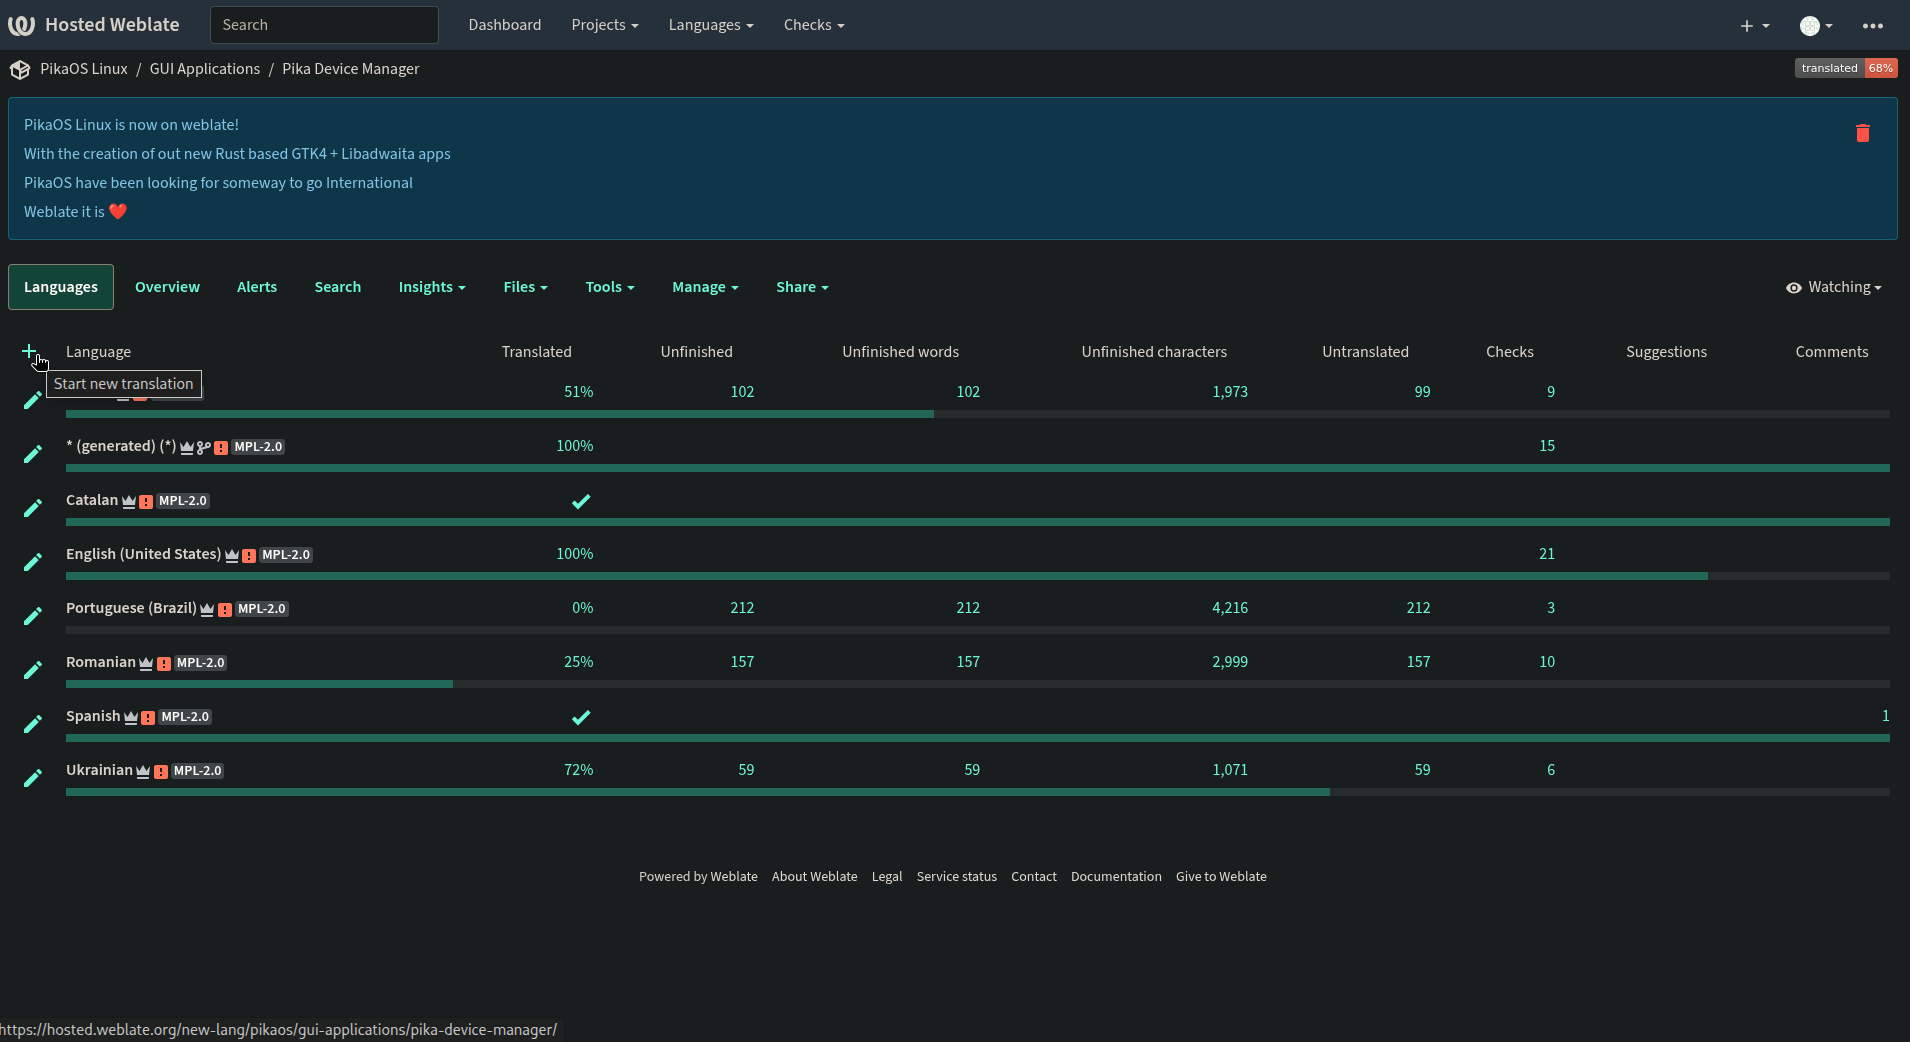Click the alert icon next to Catalan
This screenshot has height=1042, width=1910.
(146, 502)
